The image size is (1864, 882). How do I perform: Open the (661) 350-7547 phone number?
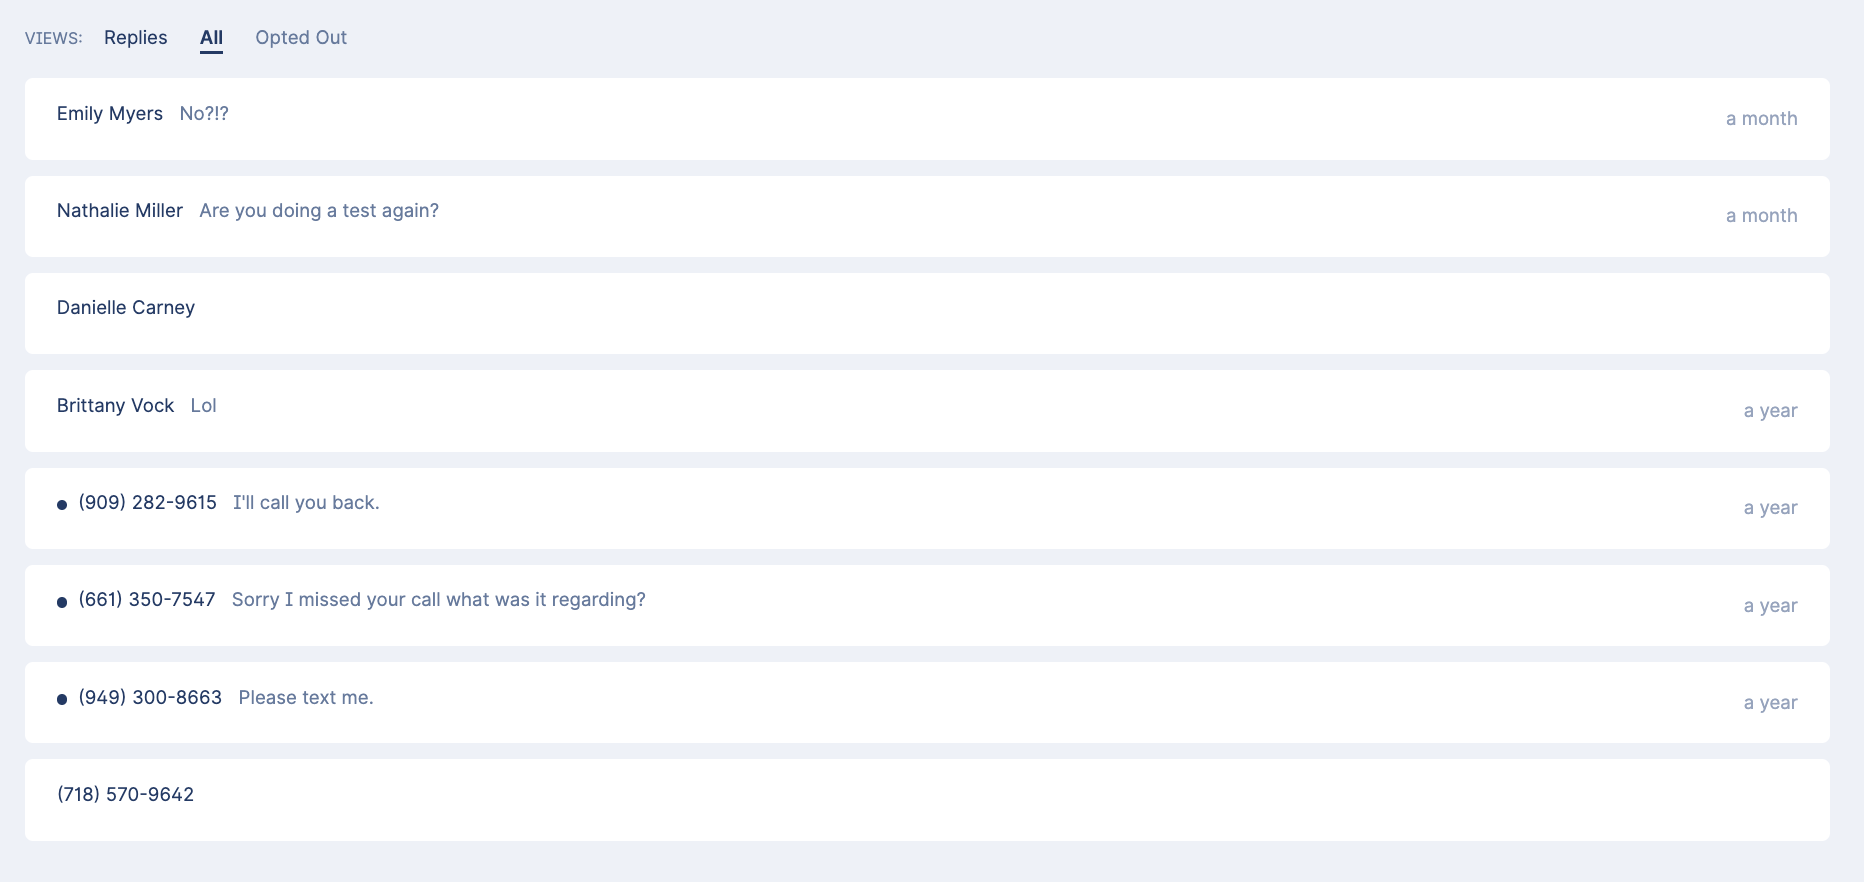[146, 600]
